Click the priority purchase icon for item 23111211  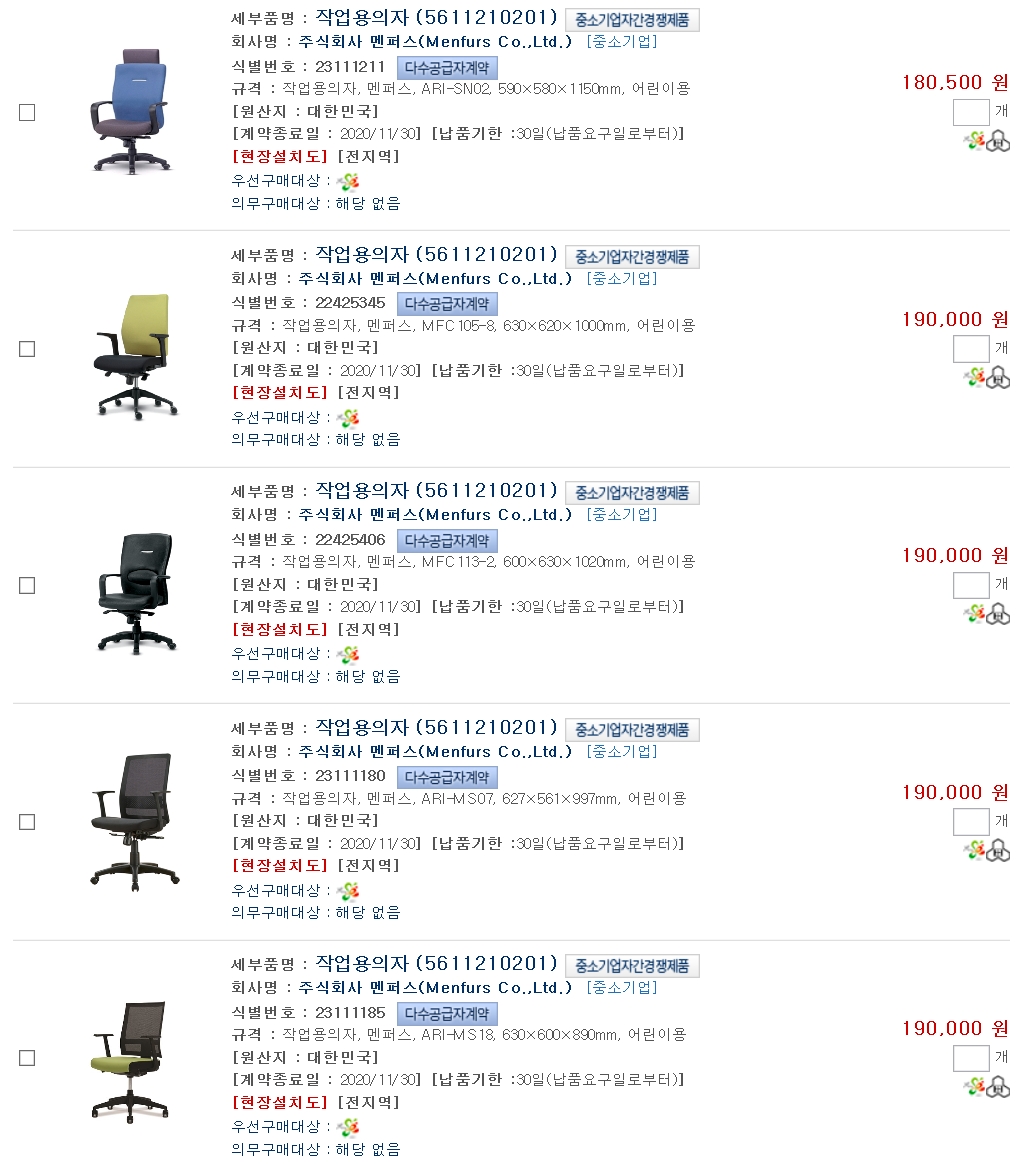pyautogui.click(x=347, y=181)
